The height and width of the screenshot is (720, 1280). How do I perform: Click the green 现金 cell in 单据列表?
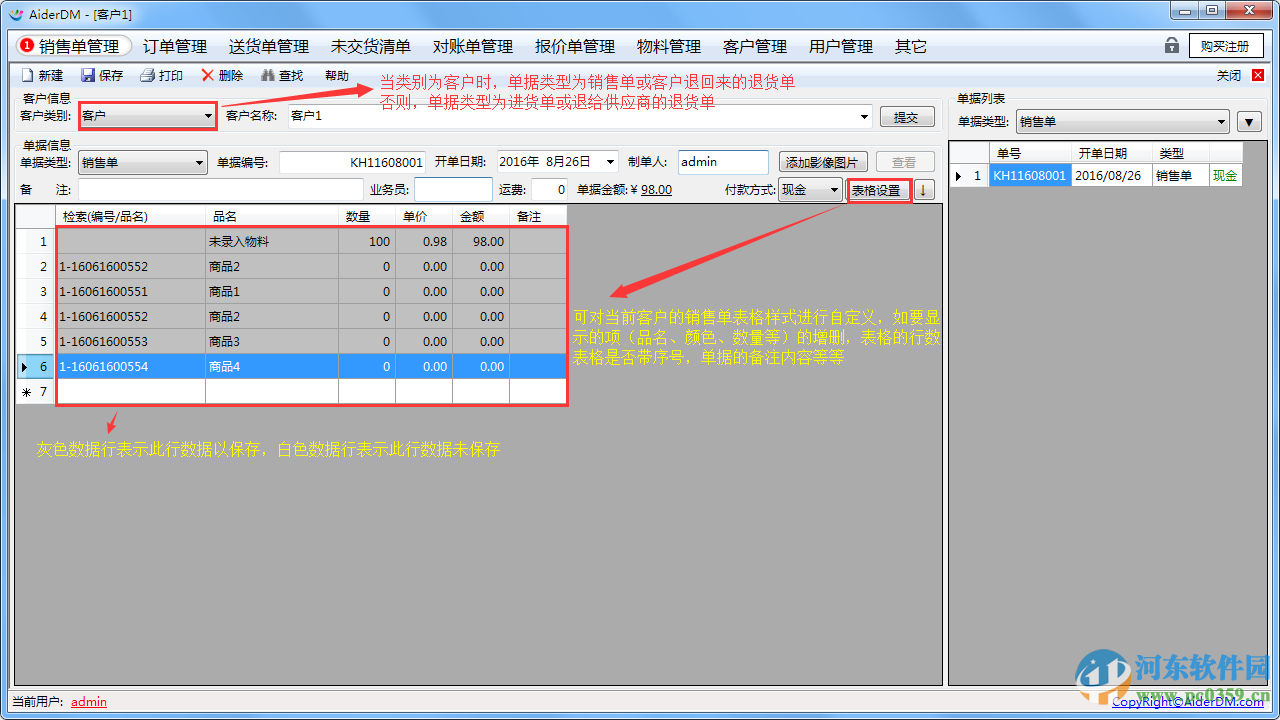point(1225,175)
